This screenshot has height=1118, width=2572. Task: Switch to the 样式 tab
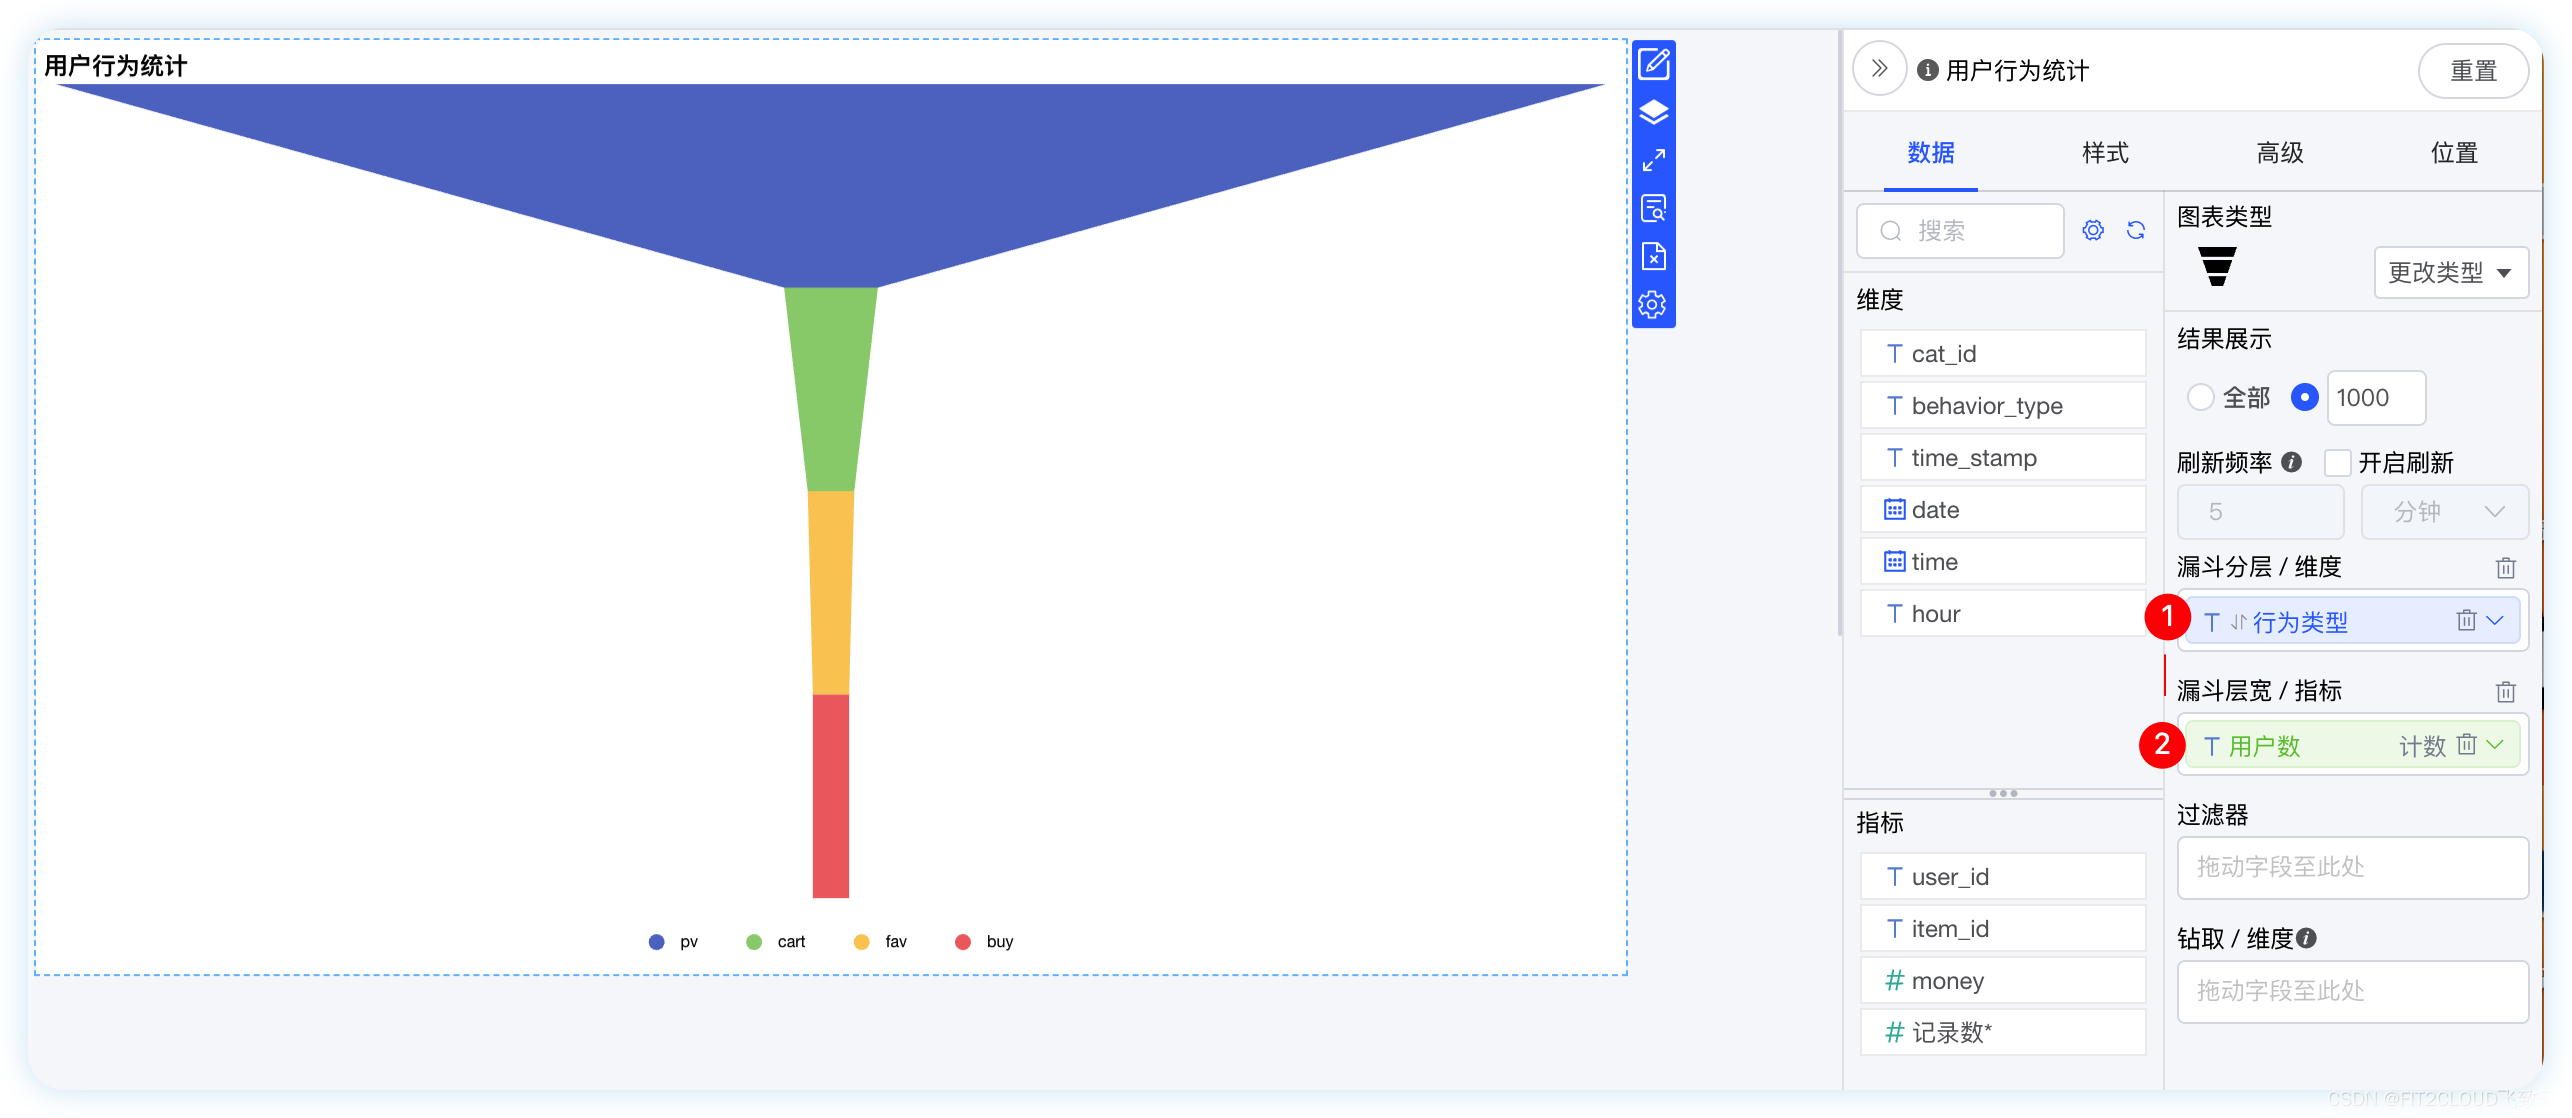click(x=2100, y=151)
